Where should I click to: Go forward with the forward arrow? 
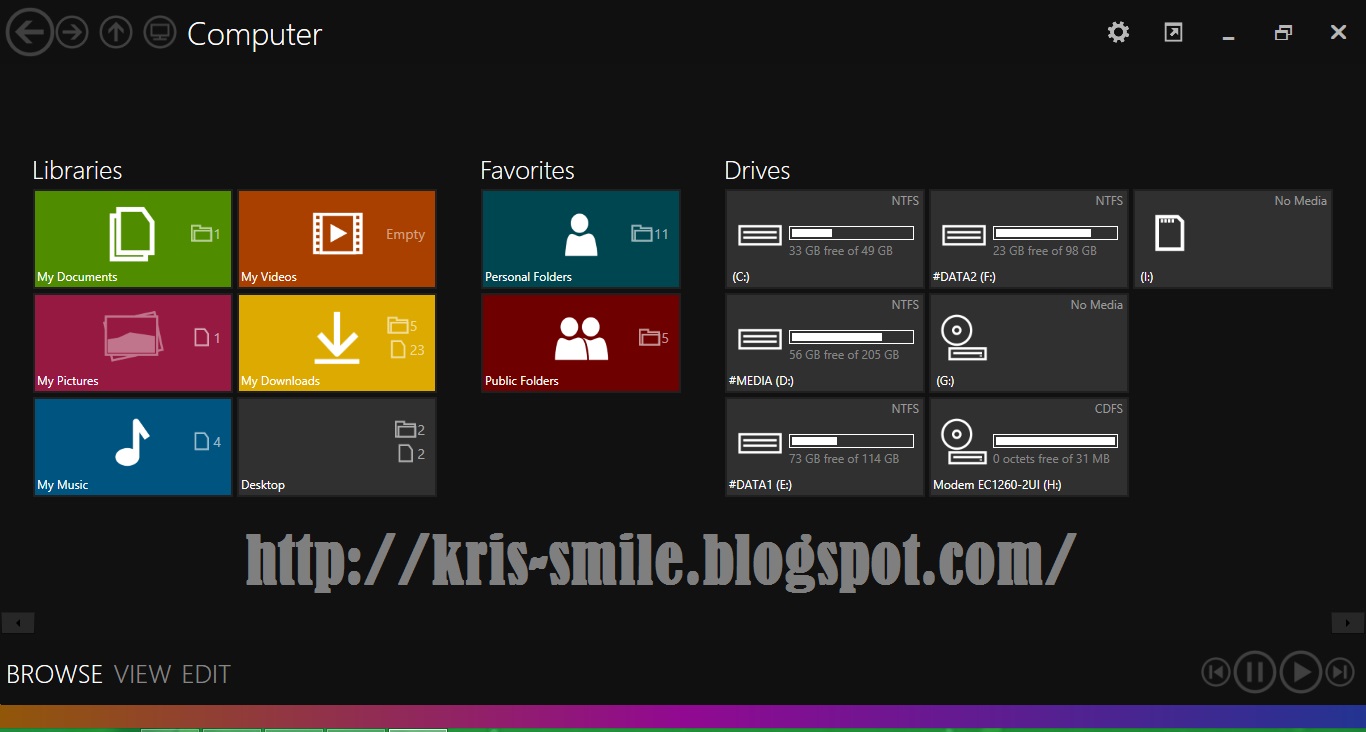click(x=72, y=32)
